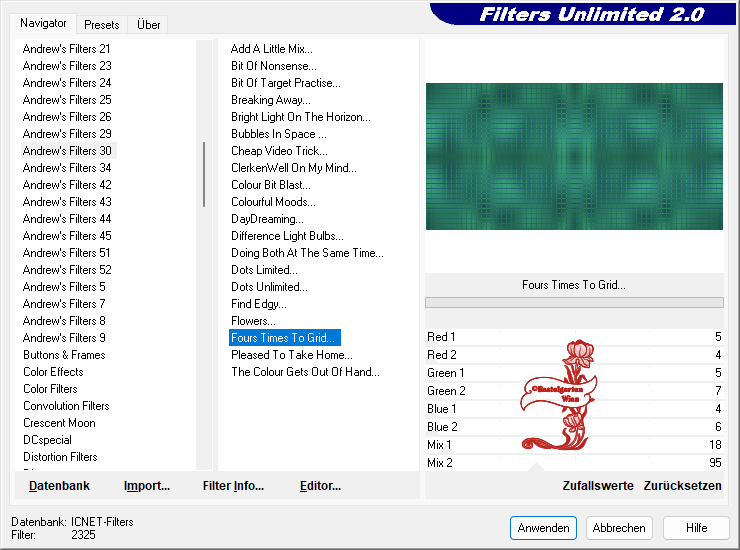Image resolution: width=740 pixels, height=550 pixels.
Task: Select the Navigator tab
Action: (43, 23)
